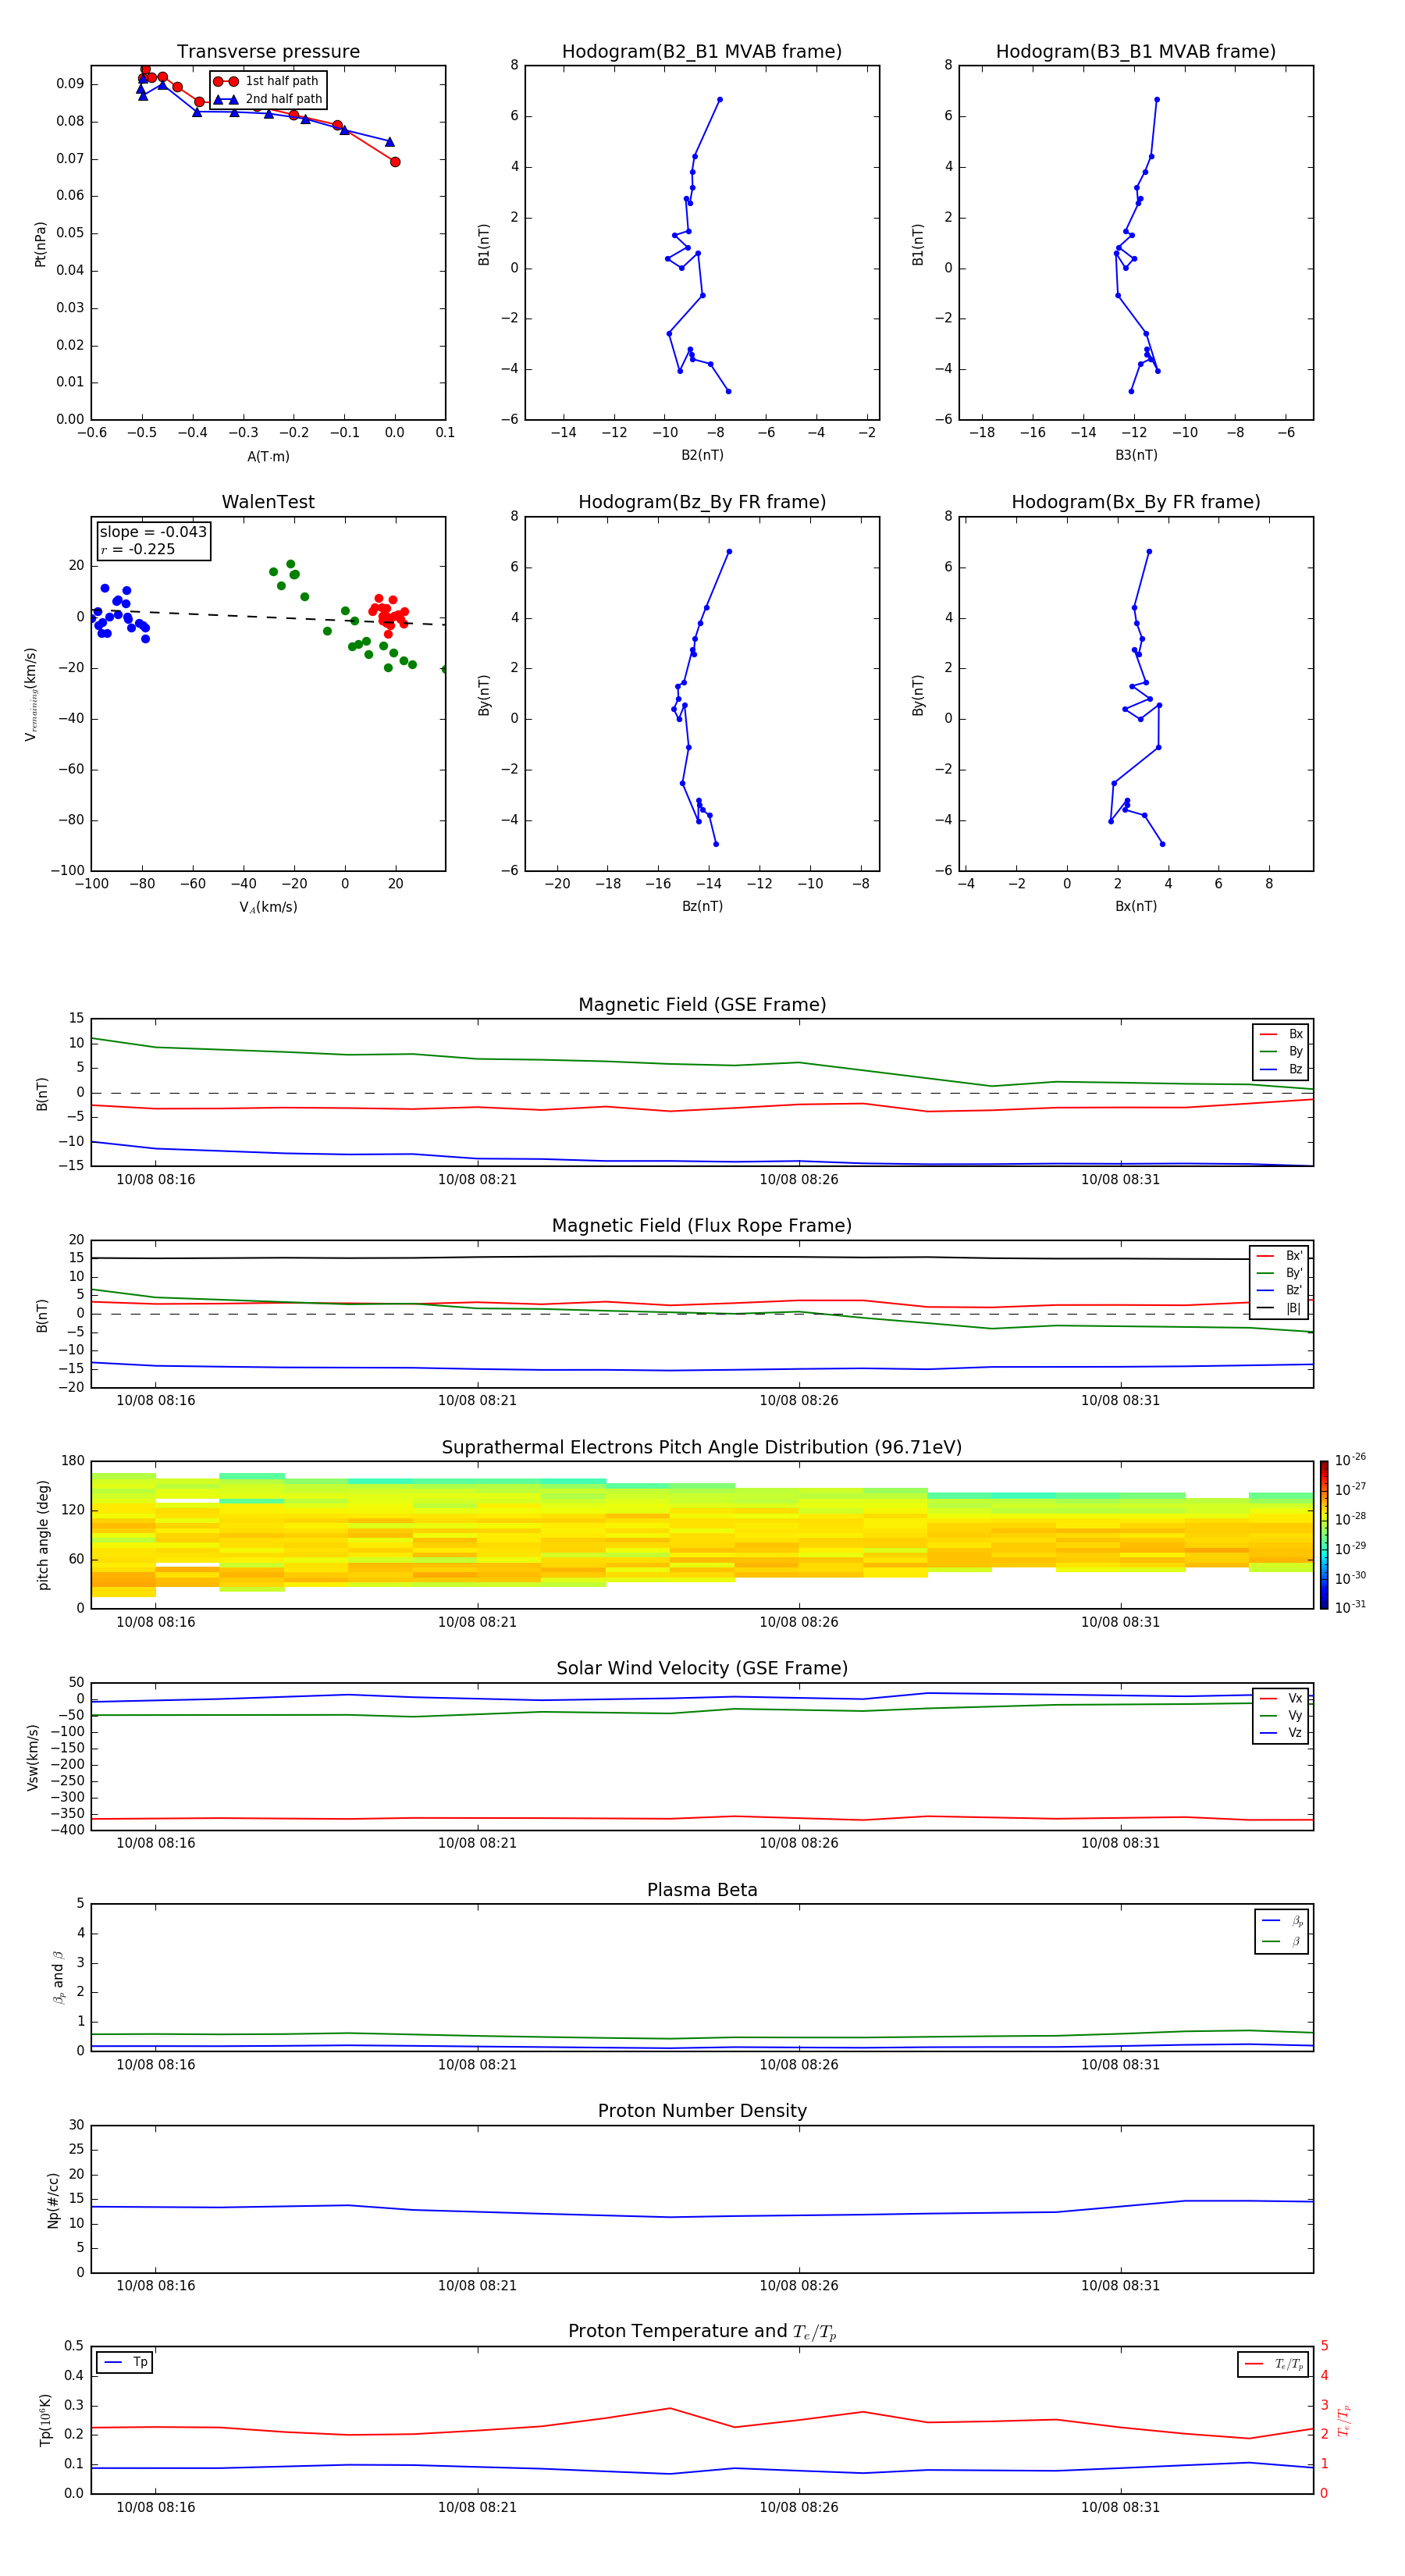Click the "Np(#/cc)" y-axis label

coord(53,2200)
